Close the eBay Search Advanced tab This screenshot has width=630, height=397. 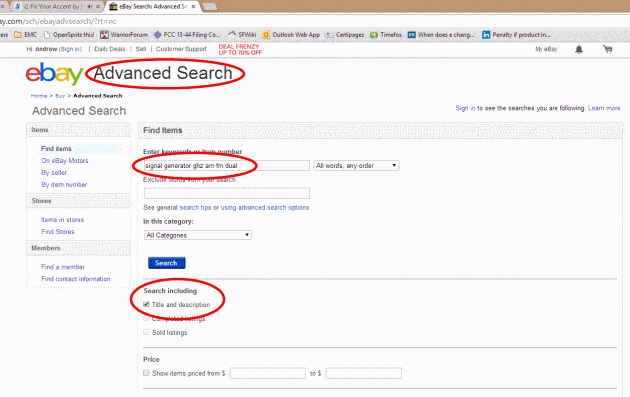(x=193, y=6)
